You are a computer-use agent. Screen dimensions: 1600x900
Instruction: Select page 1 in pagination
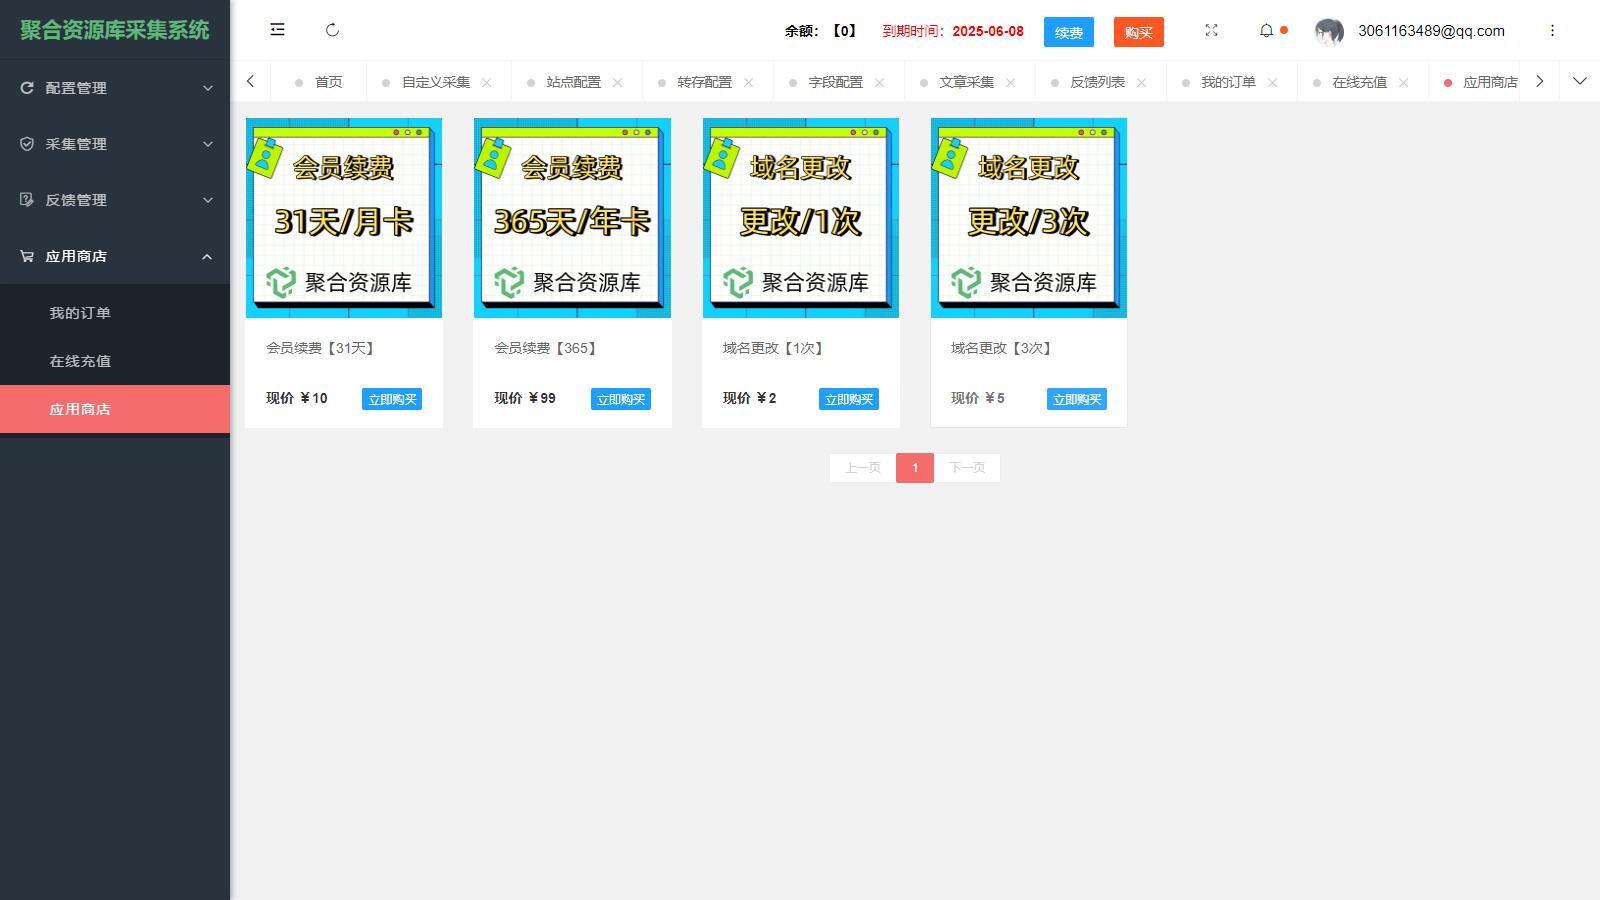click(914, 468)
